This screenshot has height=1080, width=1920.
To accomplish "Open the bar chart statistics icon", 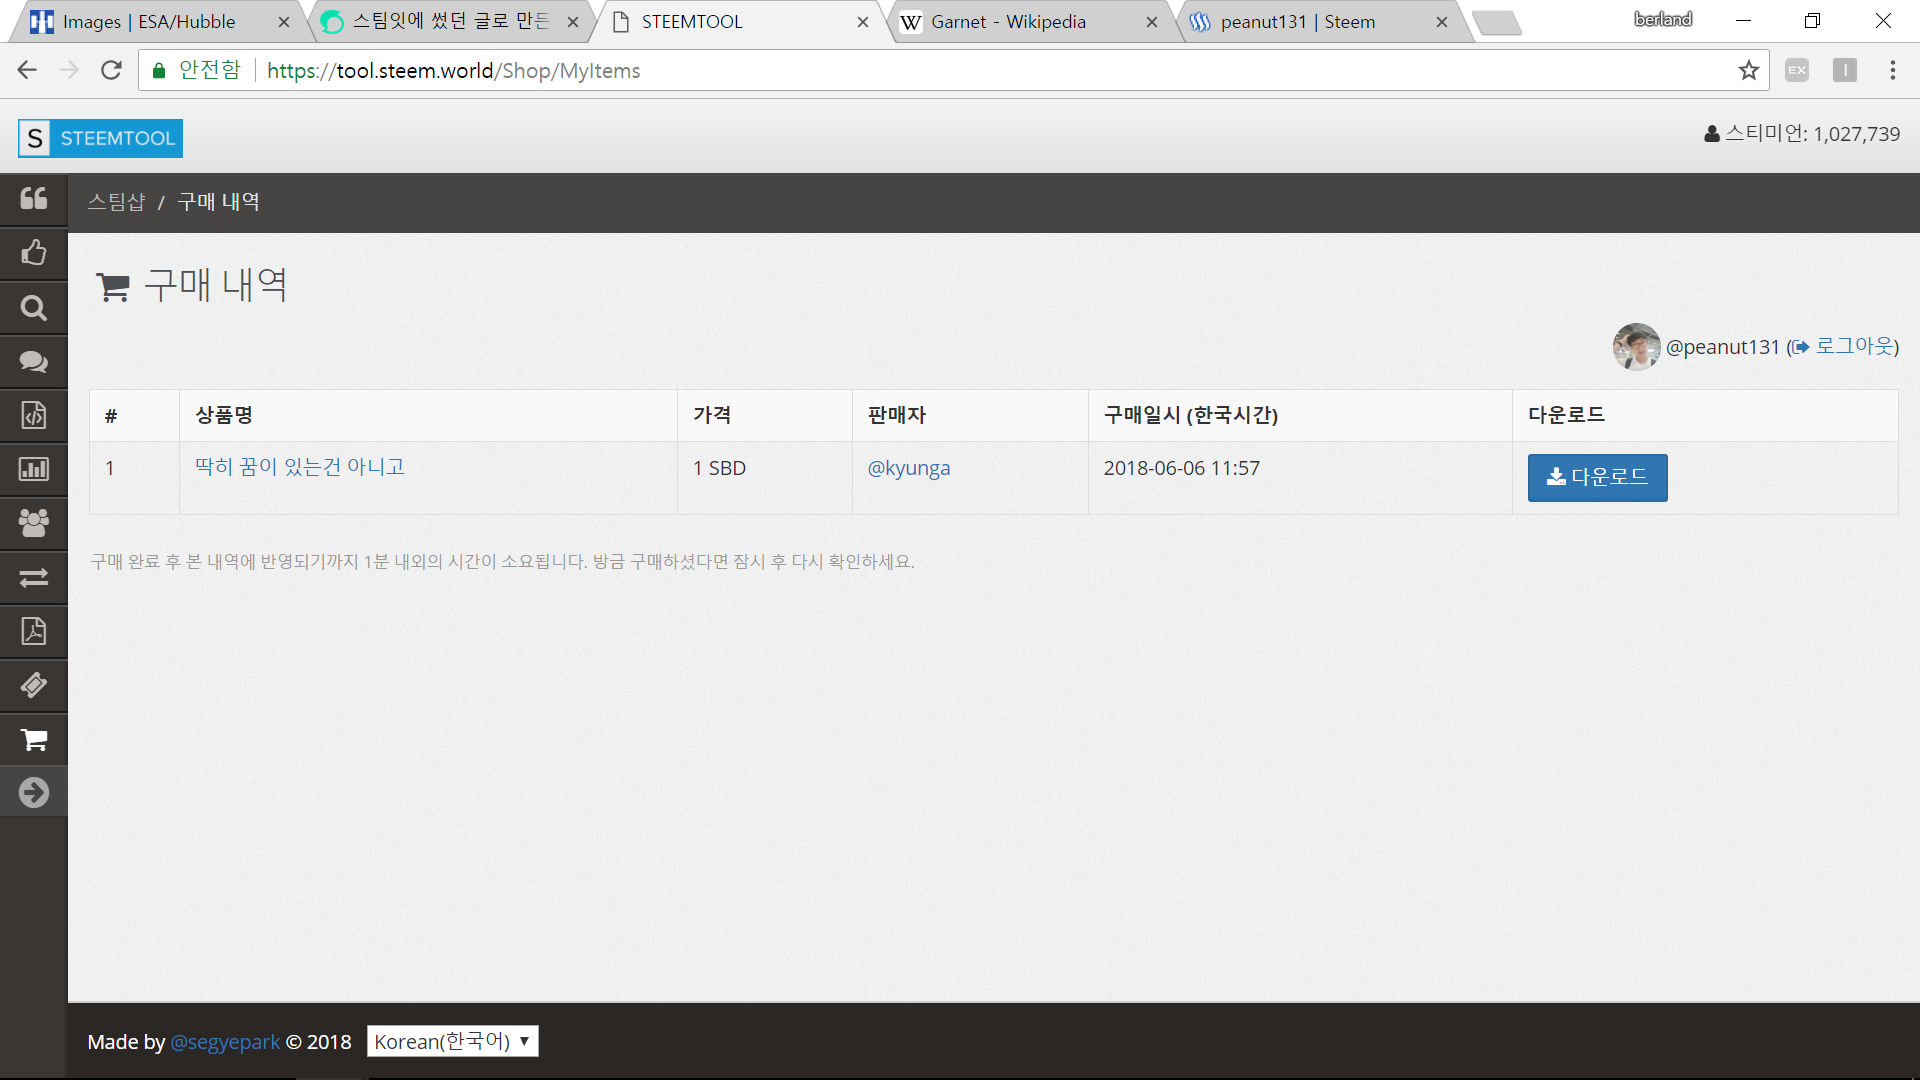I will [33, 469].
